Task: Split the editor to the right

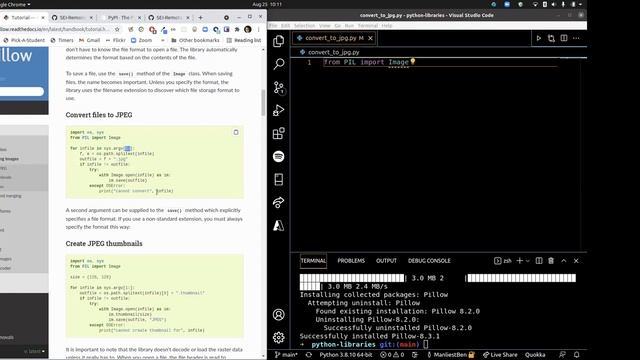Action: click(564, 38)
